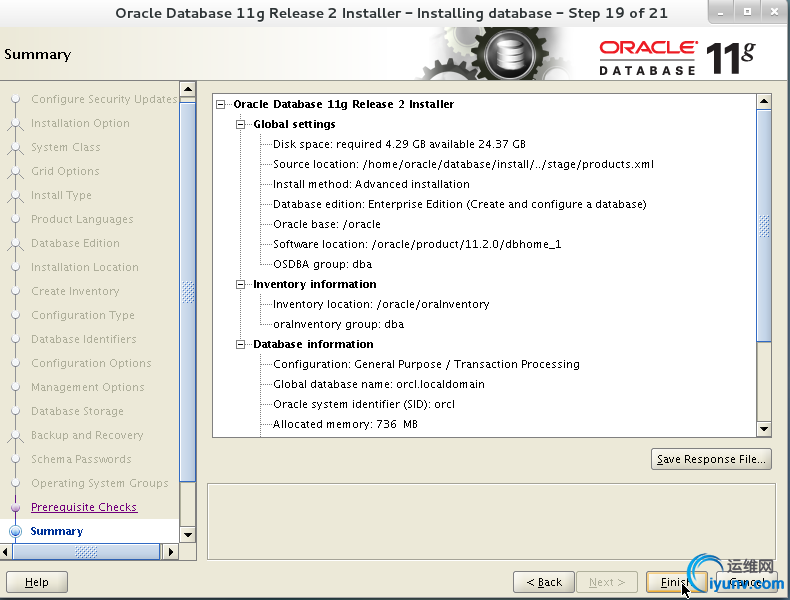The height and width of the screenshot is (600, 790).
Task: Click the Installation Option step
Action: click(x=80, y=123)
